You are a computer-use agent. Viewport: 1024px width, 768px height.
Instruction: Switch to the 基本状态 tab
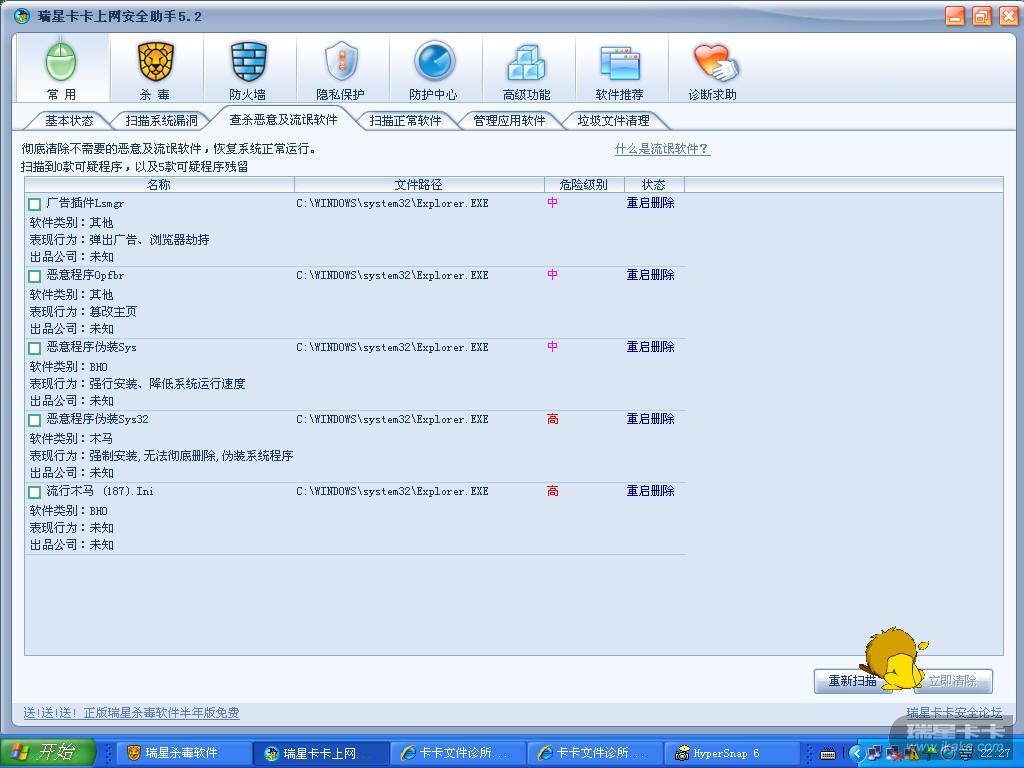pyautogui.click(x=69, y=121)
